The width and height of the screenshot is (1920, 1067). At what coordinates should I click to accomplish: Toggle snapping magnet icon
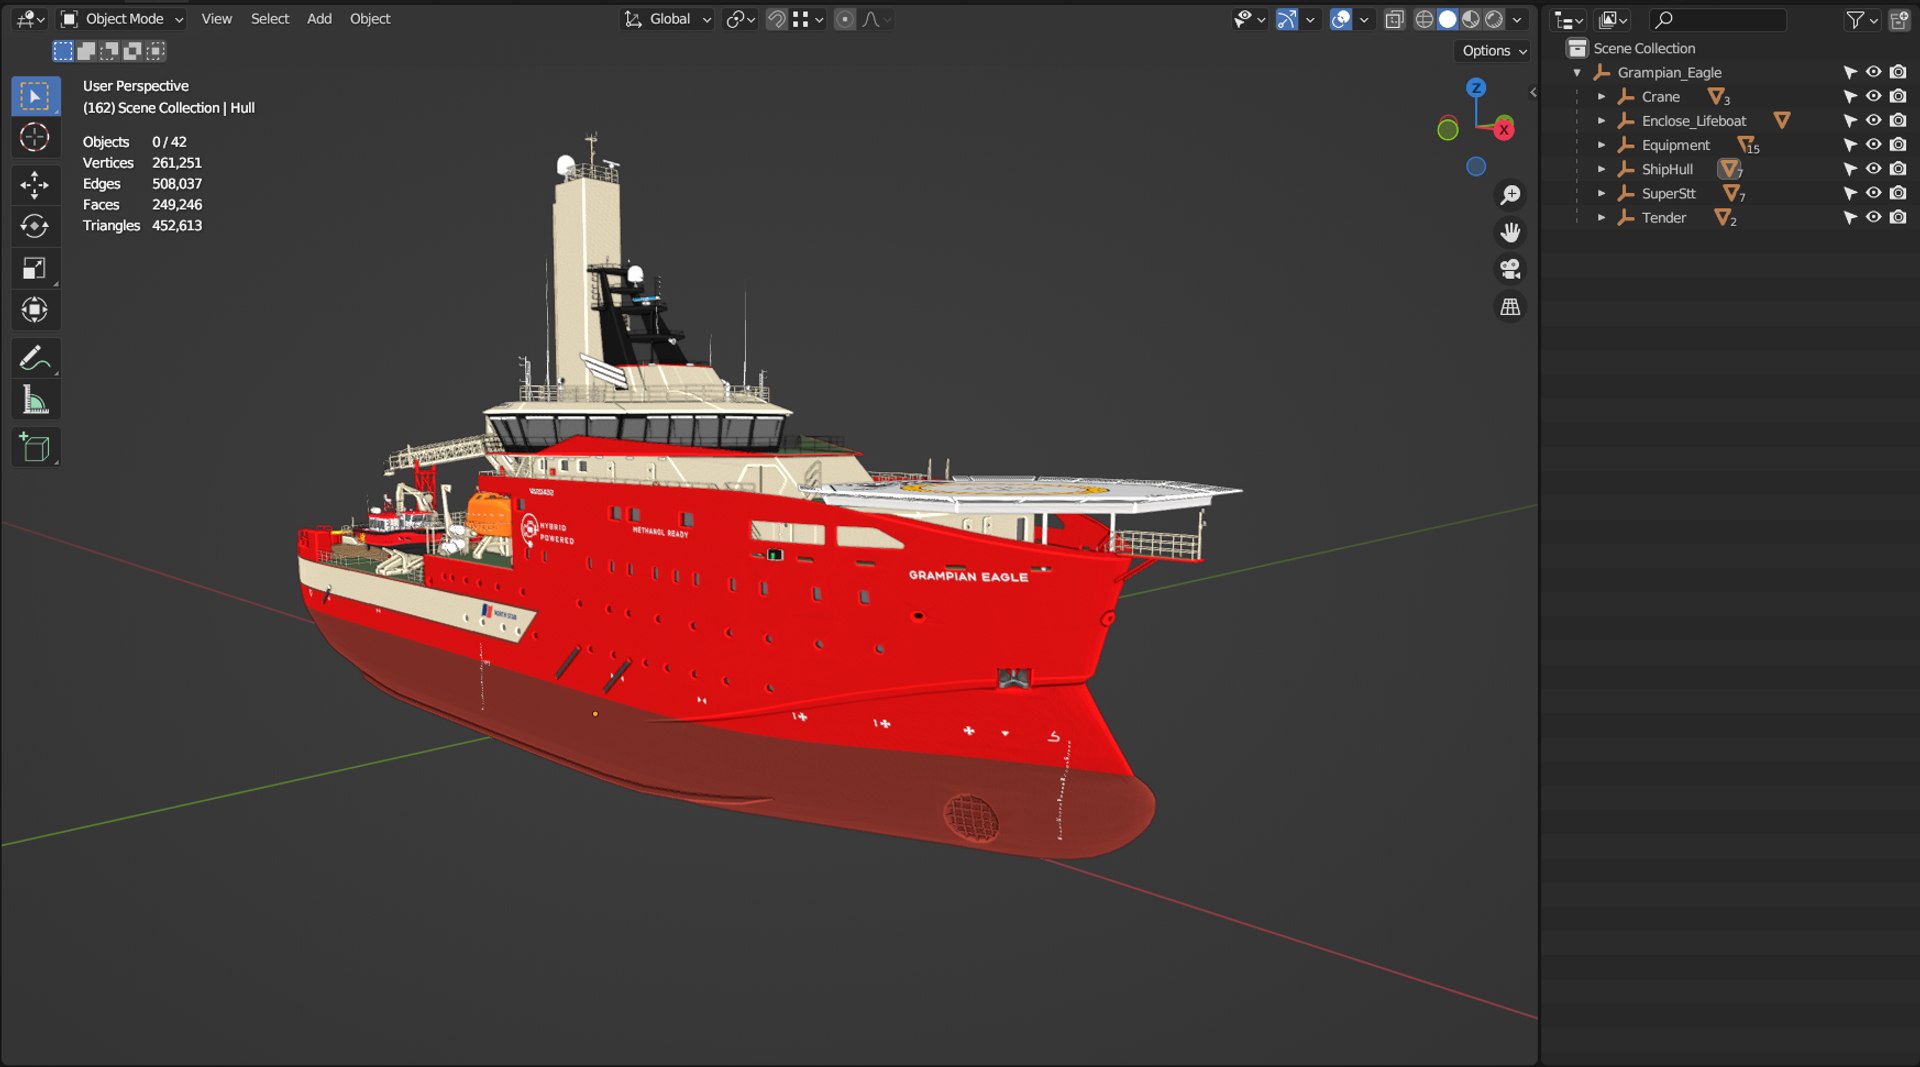coord(776,19)
